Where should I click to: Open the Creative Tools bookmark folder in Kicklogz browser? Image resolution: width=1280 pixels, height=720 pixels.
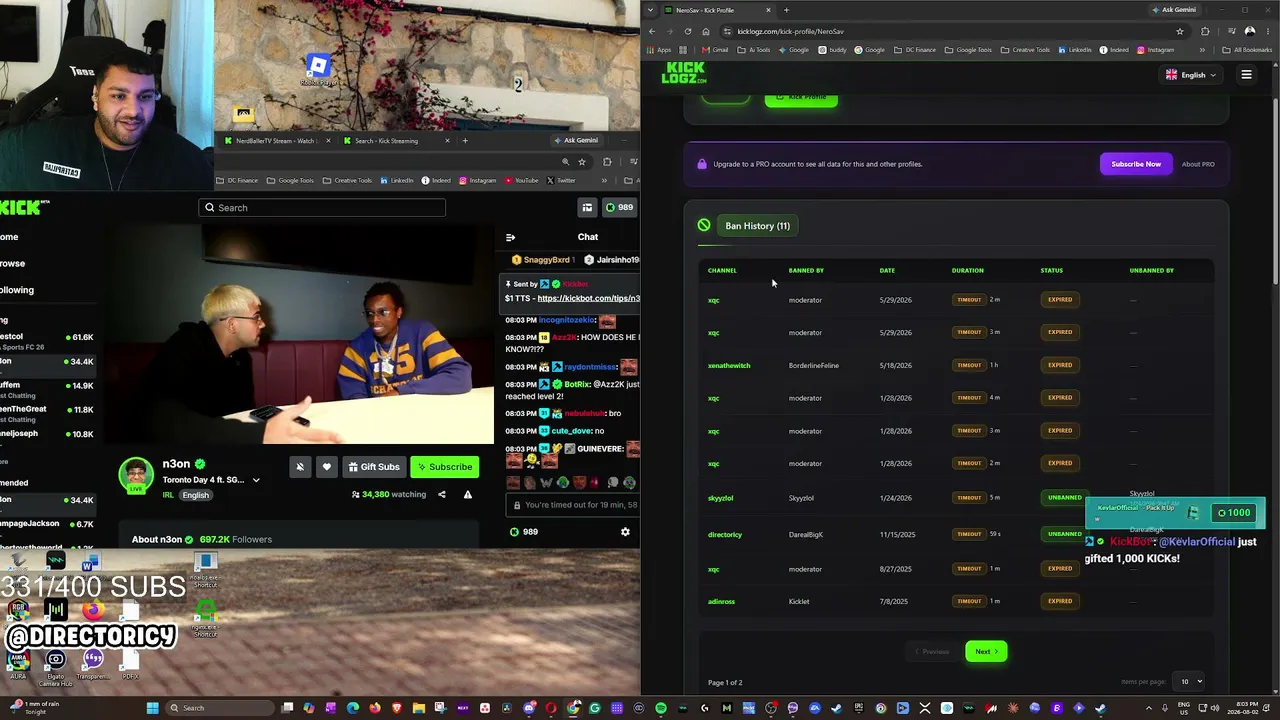(1025, 50)
